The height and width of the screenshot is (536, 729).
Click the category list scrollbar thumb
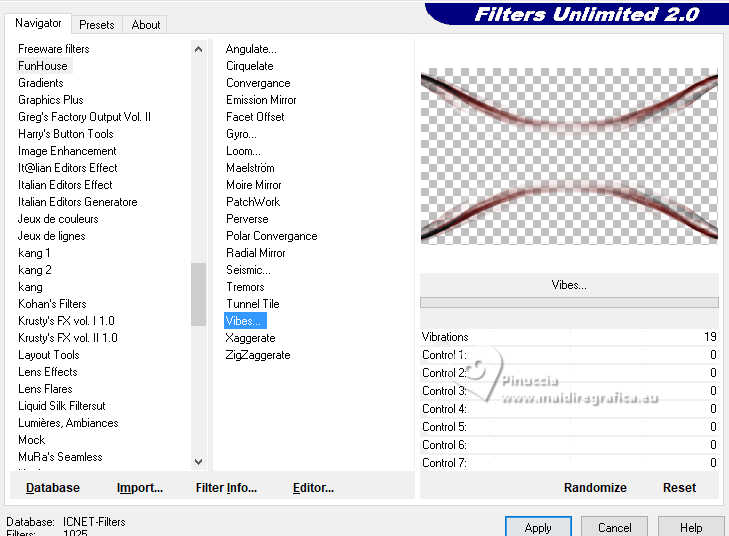pos(199,294)
